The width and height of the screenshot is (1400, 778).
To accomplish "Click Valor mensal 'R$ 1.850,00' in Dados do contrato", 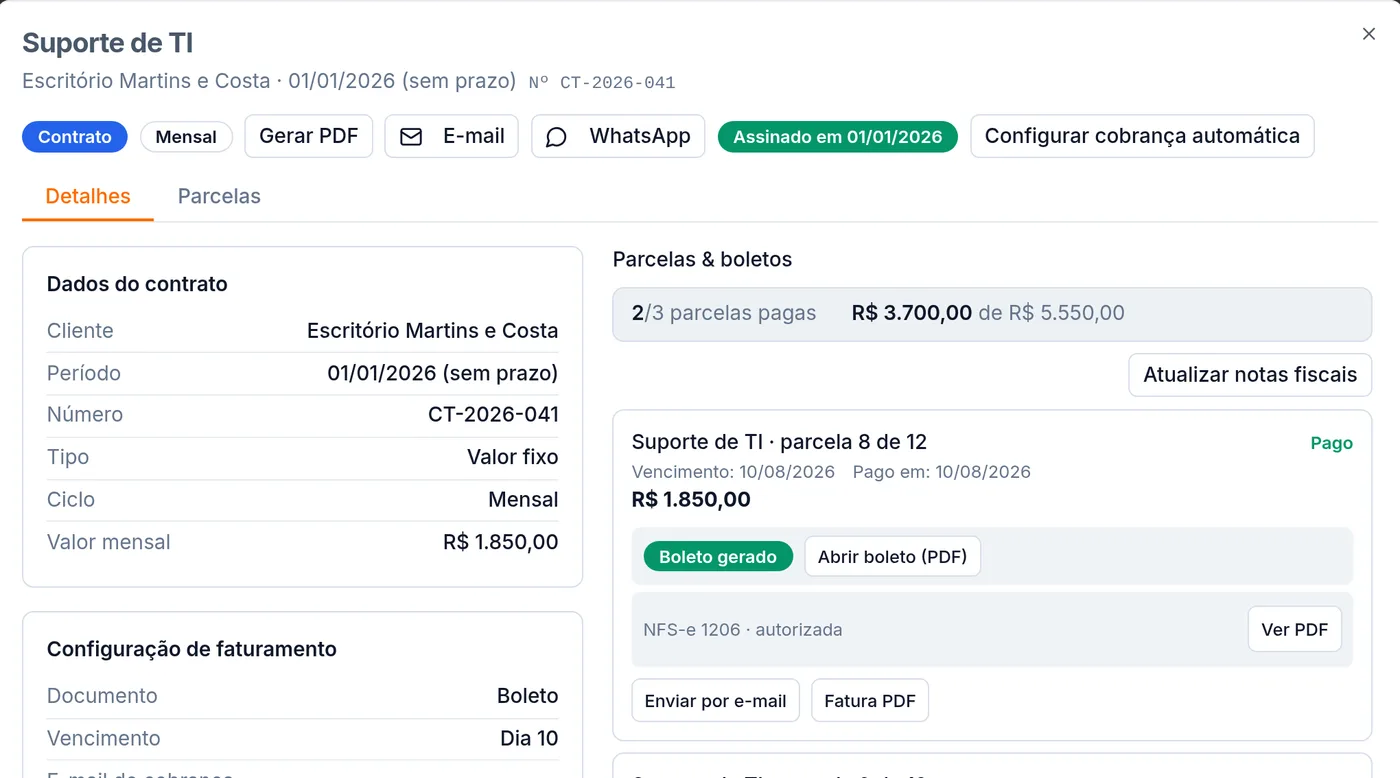I will point(501,542).
